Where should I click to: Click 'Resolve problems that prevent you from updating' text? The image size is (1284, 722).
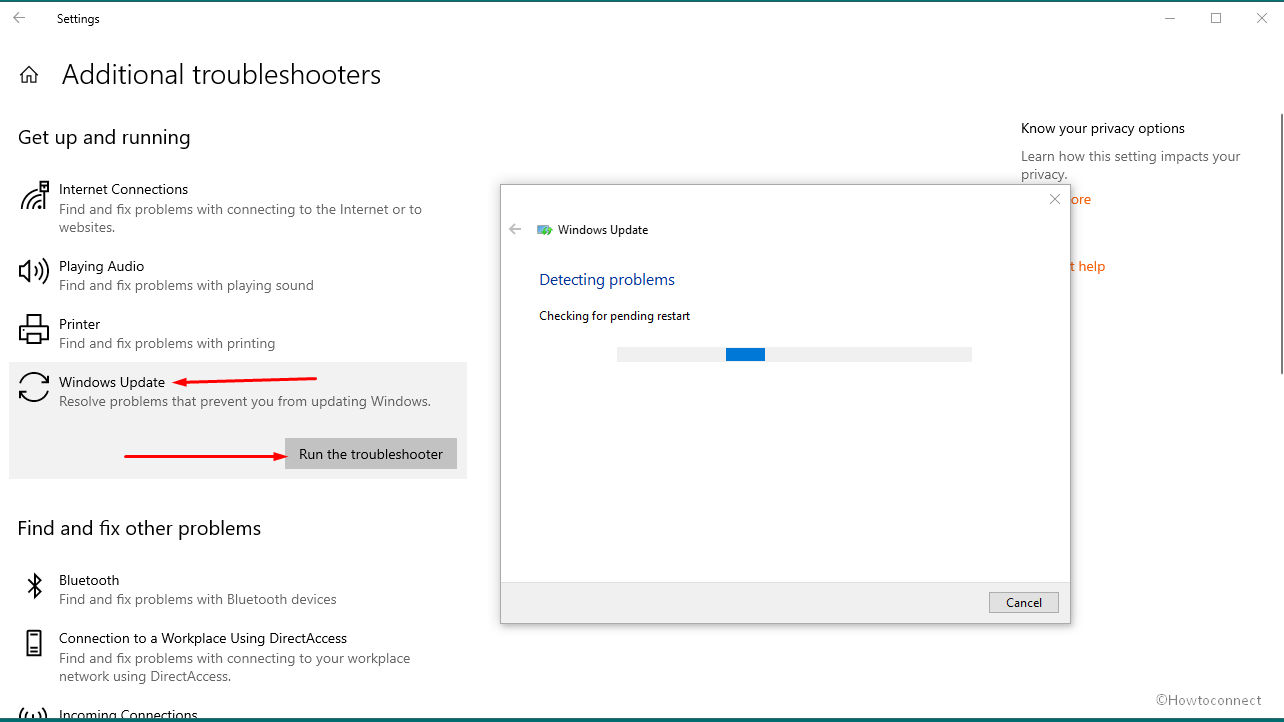coord(245,401)
